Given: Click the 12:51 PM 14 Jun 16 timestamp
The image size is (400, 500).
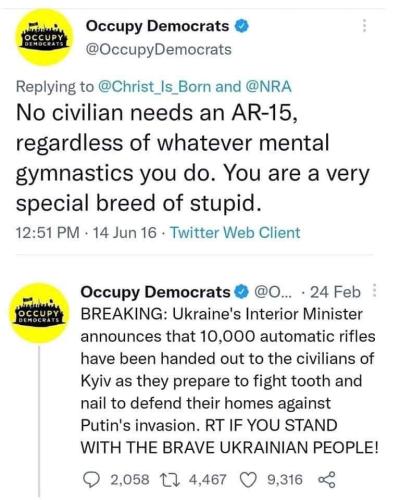Looking at the screenshot, I should pos(86,232).
